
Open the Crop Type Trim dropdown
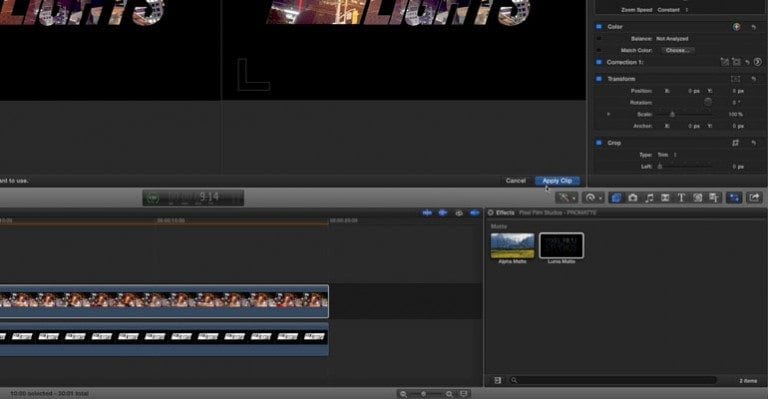pyautogui.click(x=667, y=155)
